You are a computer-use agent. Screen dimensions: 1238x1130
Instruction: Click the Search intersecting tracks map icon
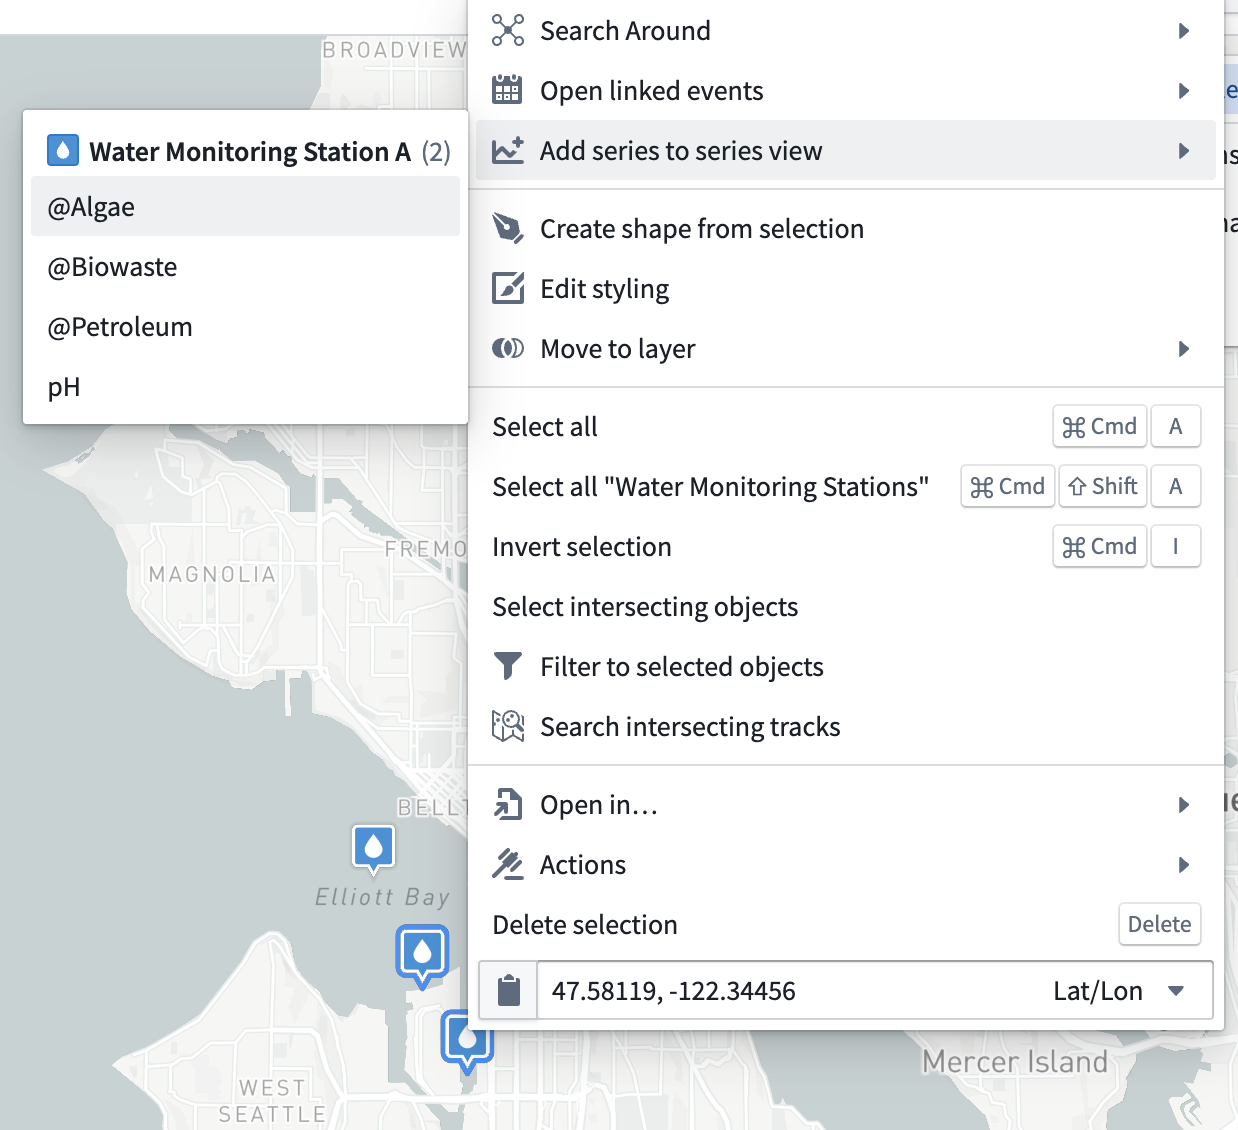[509, 726]
